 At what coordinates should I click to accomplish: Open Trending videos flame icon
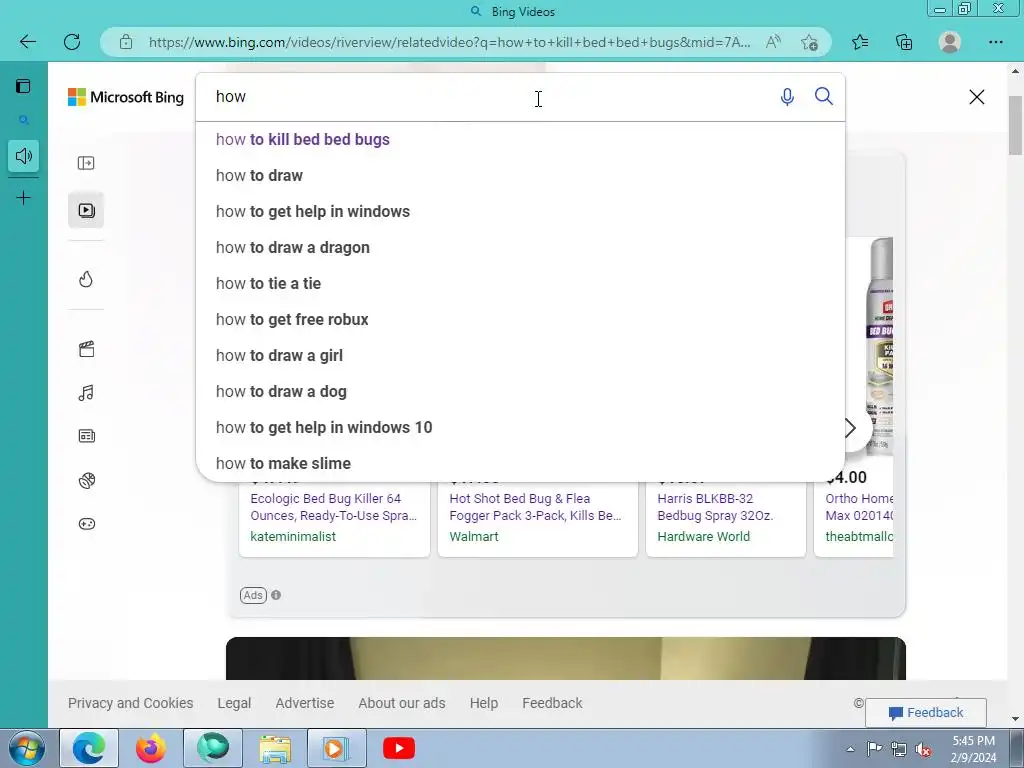point(86,280)
